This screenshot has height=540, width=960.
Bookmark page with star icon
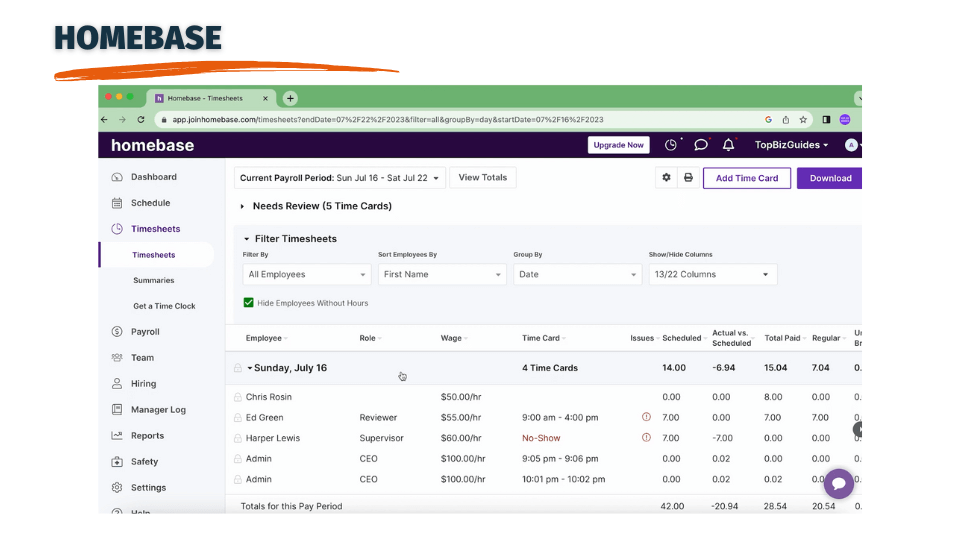point(803,120)
